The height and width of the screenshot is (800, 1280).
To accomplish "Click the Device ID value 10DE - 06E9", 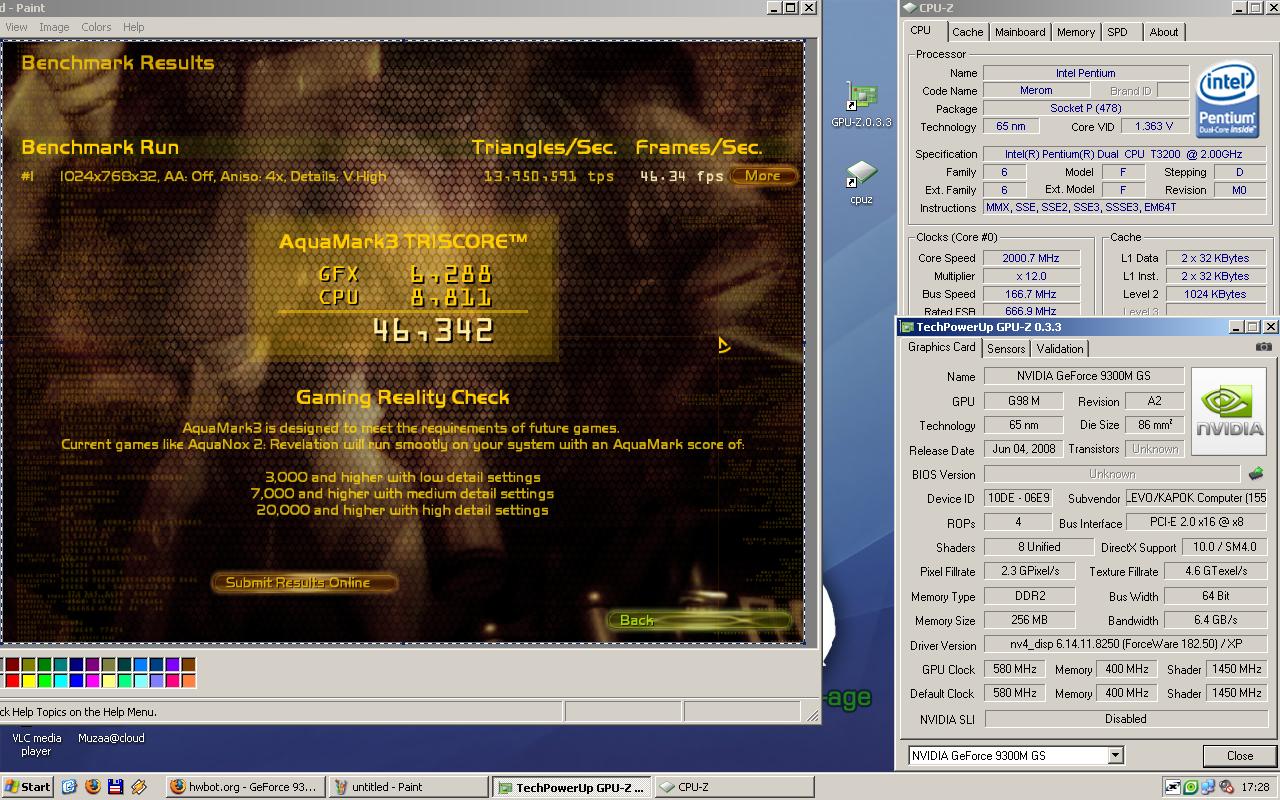I will click(1017, 498).
